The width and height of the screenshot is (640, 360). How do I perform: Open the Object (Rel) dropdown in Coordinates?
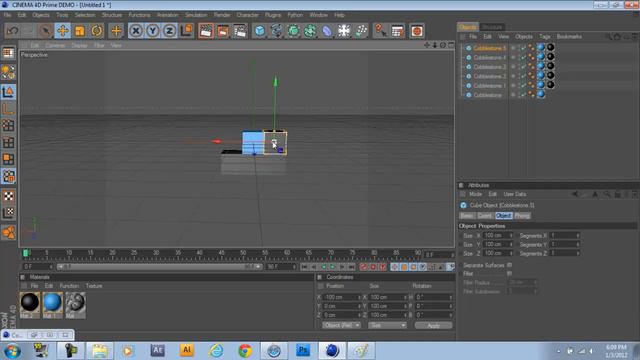[342, 325]
